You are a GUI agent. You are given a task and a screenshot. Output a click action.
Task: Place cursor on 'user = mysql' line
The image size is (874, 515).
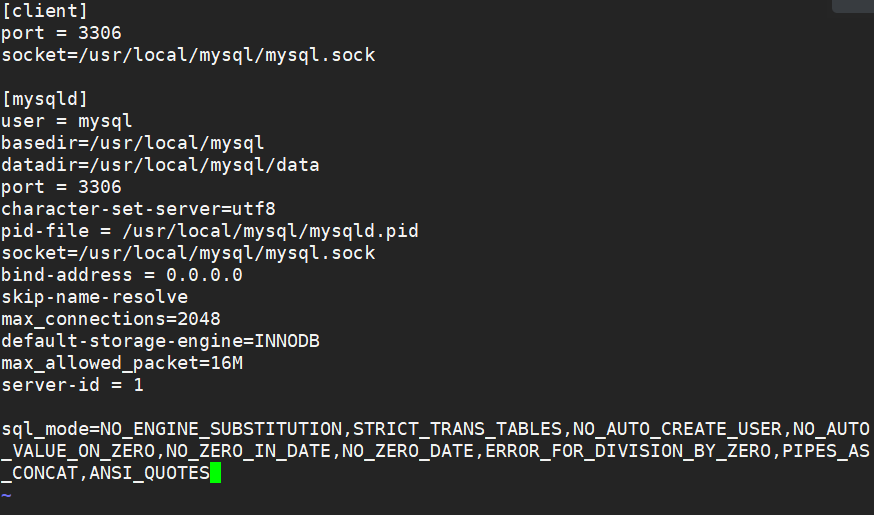coord(66,121)
